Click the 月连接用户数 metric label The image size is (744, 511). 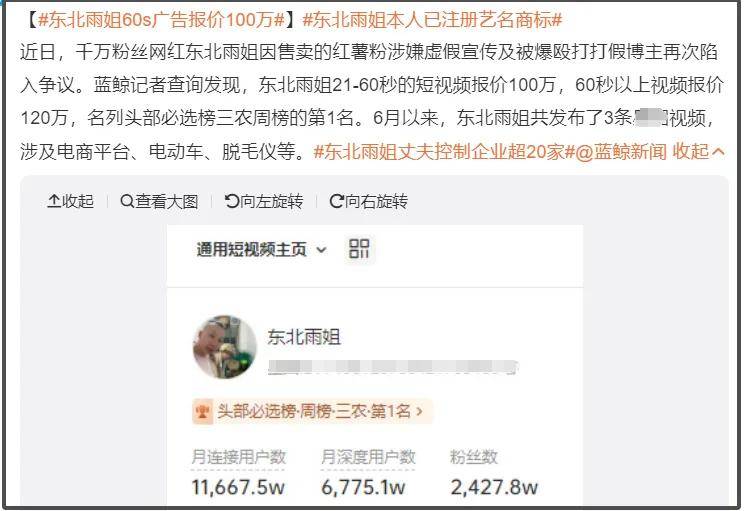(x=238, y=457)
